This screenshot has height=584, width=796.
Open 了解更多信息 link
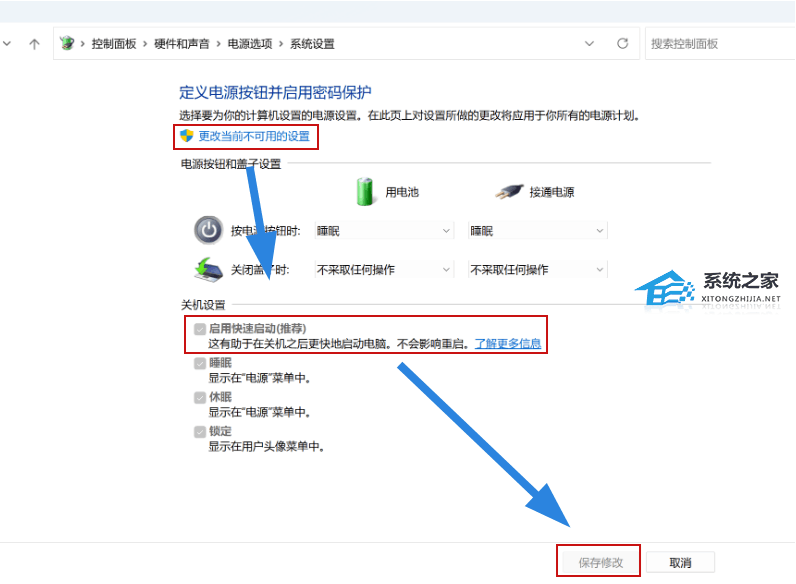tap(508, 344)
